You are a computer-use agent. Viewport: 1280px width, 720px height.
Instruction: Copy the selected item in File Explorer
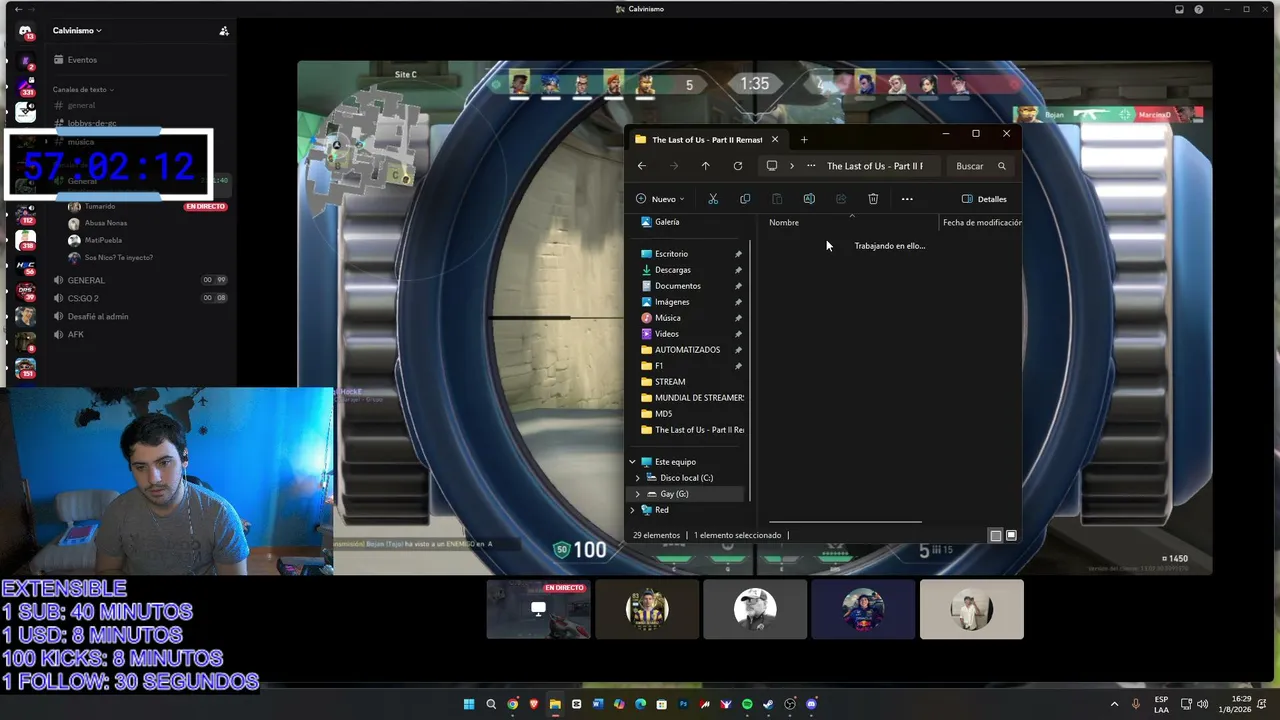(745, 199)
